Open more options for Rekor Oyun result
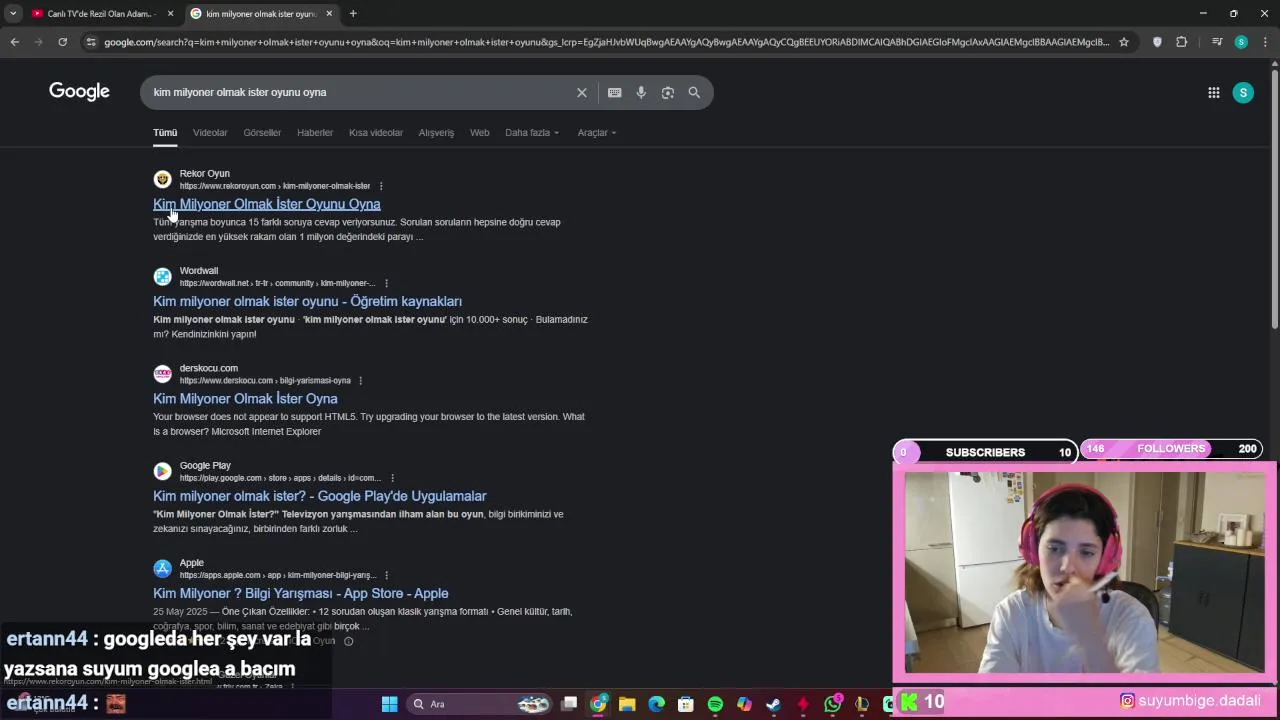Image resolution: width=1280 pixels, height=720 pixels. [381, 186]
